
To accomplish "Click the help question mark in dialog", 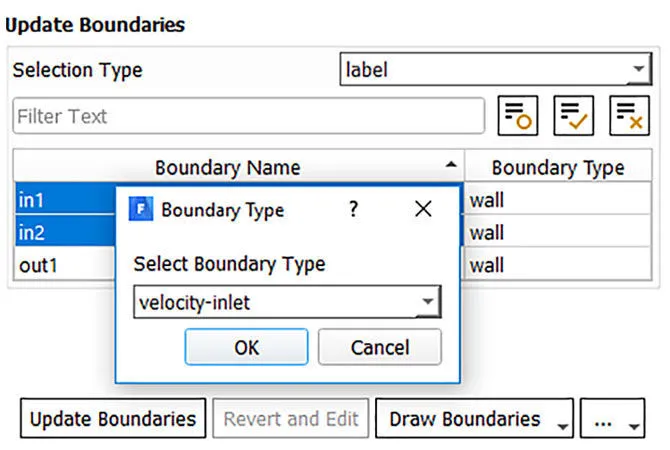I will point(352,209).
